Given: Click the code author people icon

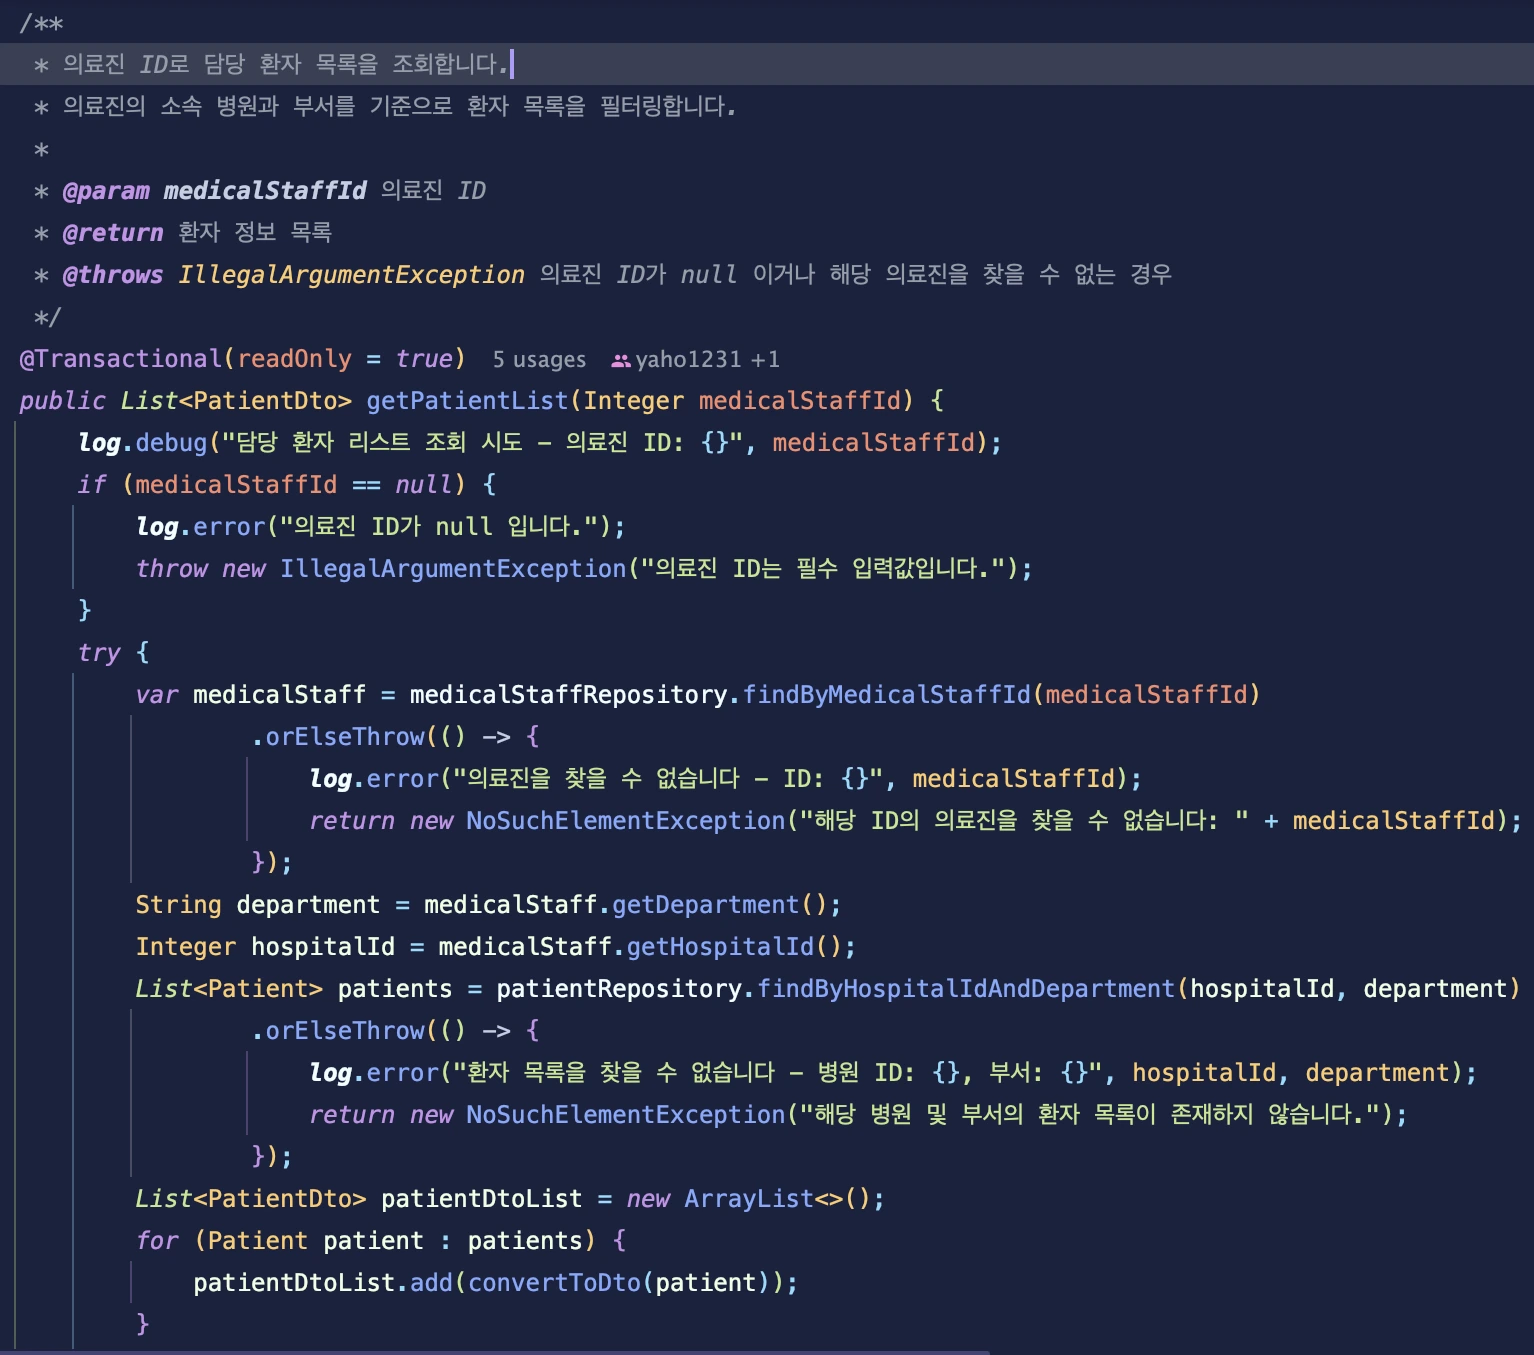Looking at the screenshot, I should [x=621, y=360].
